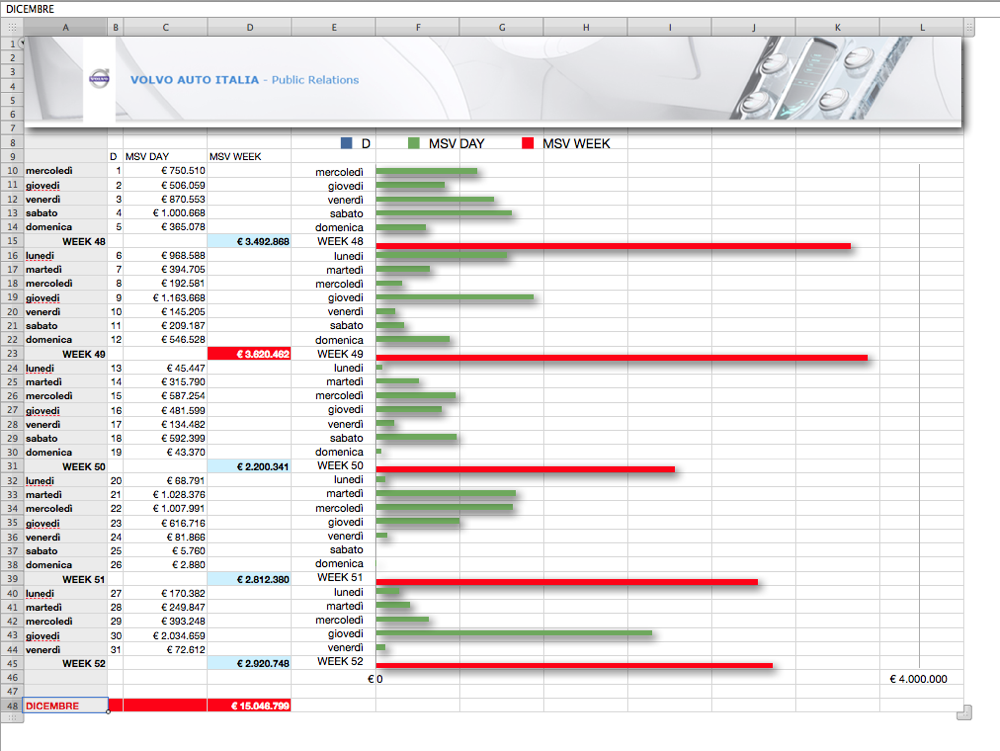Click the table resize handle at bottom-right corner
Image resolution: width=1000 pixels, height=751 pixels.
pyautogui.click(x=963, y=712)
